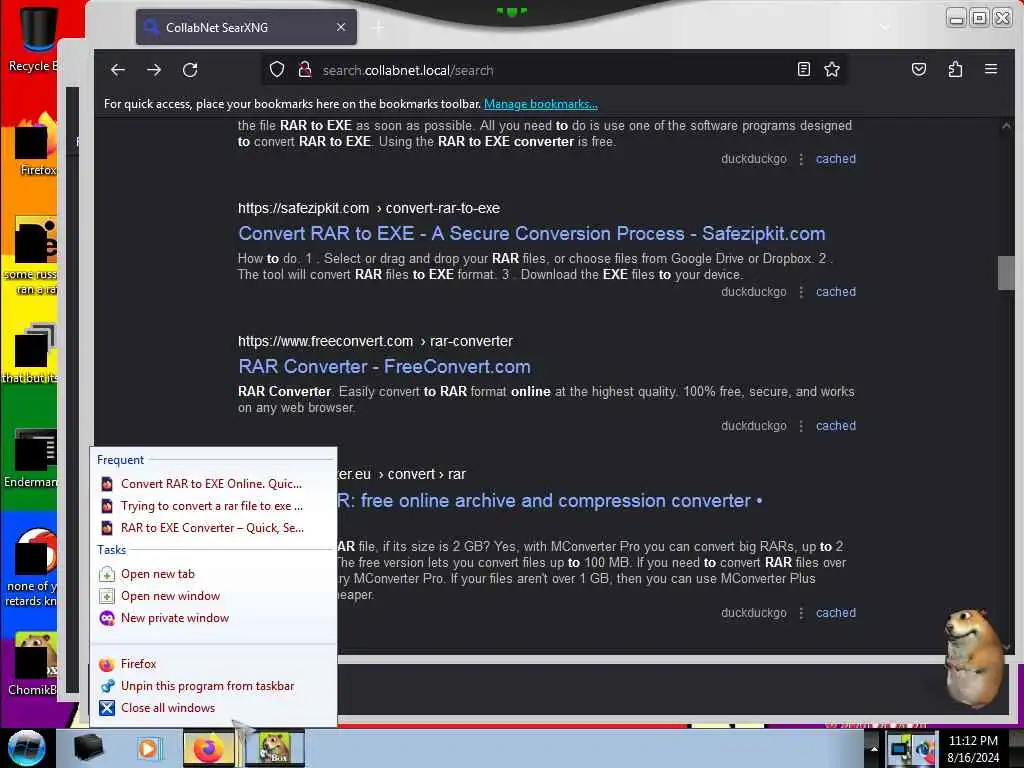The image size is (1024, 768).
Task: Click the page vertical scrollbar thumb
Action: pyautogui.click(x=1006, y=272)
